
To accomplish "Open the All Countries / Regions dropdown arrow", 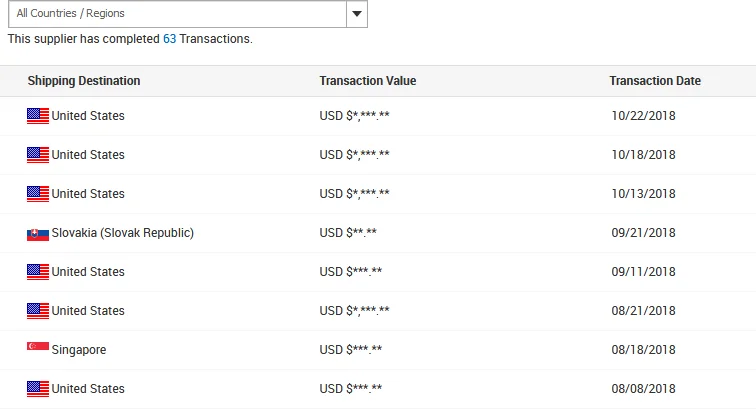I will point(357,14).
